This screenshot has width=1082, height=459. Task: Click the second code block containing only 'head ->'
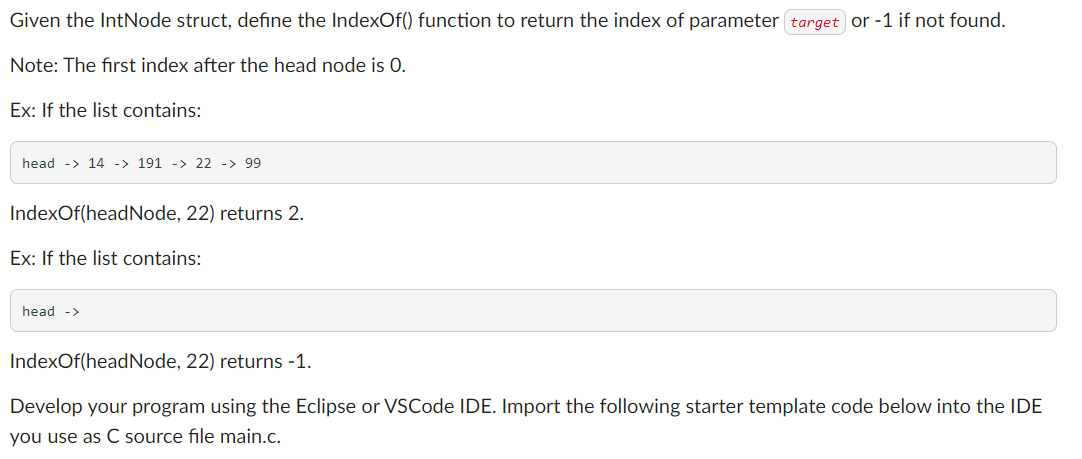click(533, 311)
